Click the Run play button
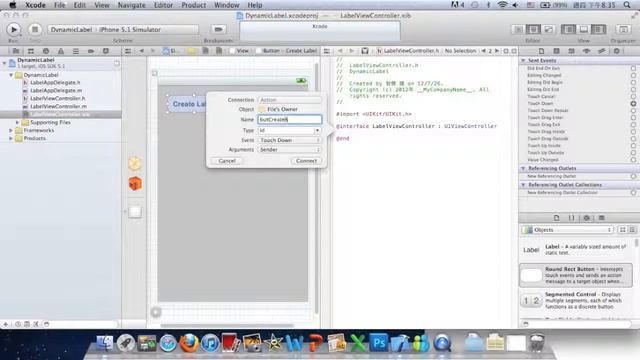This screenshot has height=360, width=640. [13, 29]
